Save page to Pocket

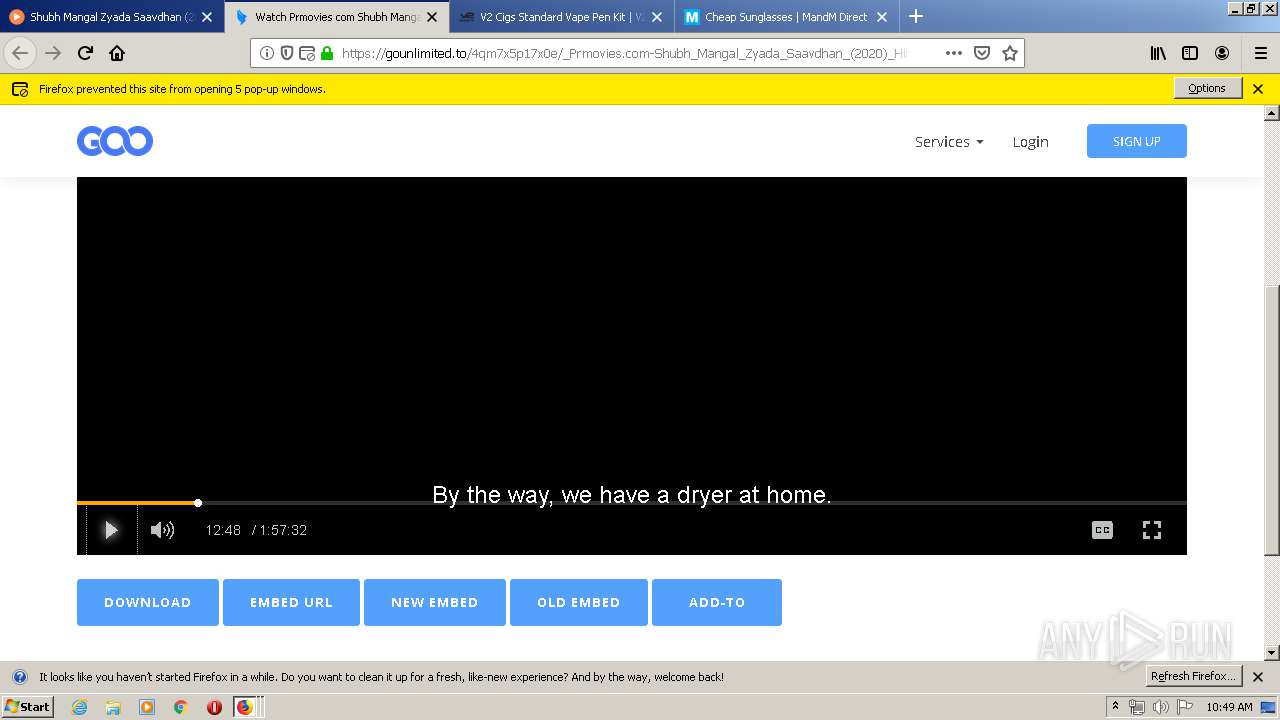(x=982, y=53)
